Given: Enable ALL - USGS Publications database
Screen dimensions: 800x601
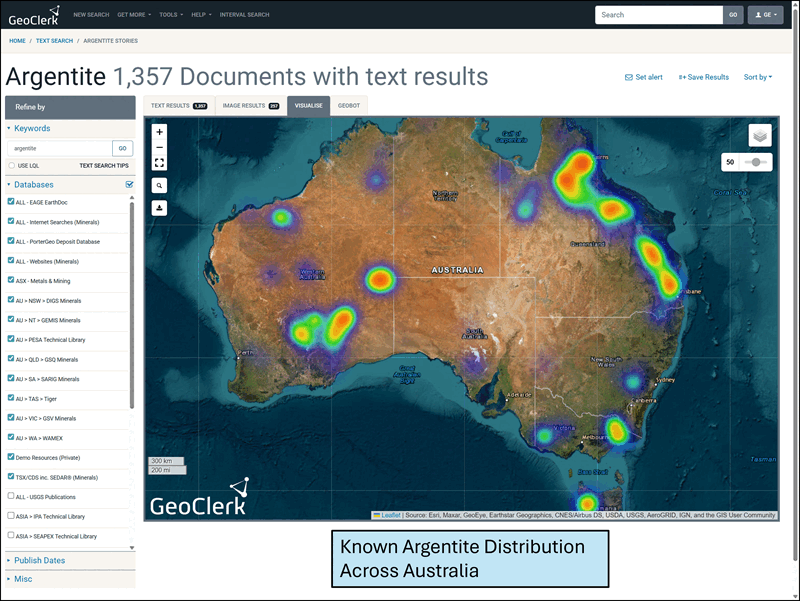Looking at the screenshot, I should point(11,496).
